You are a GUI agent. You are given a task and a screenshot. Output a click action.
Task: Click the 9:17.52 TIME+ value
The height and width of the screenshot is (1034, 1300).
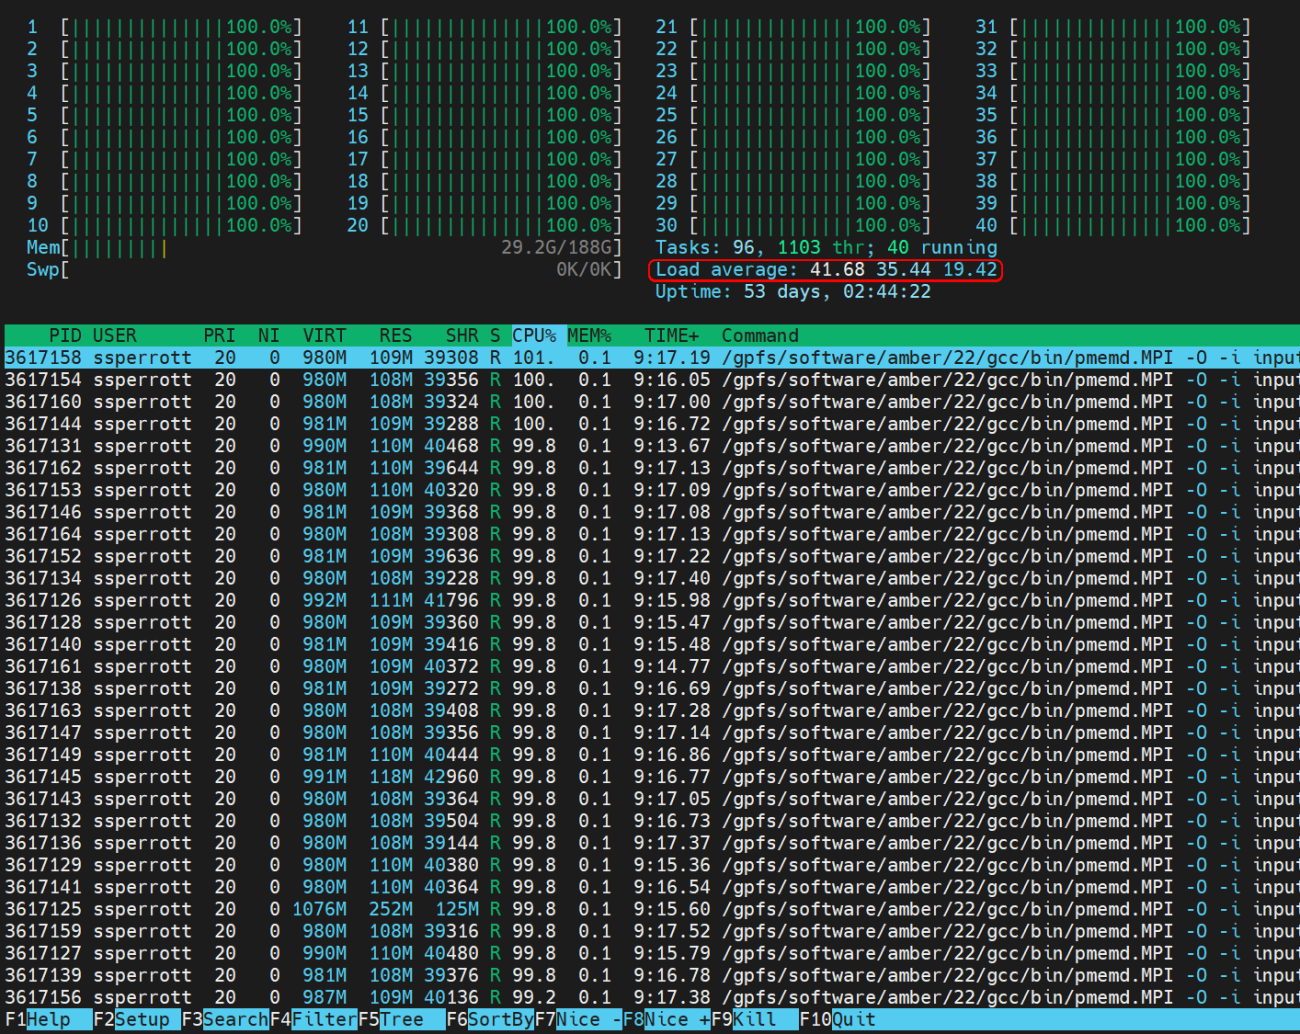[x=672, y=931]
